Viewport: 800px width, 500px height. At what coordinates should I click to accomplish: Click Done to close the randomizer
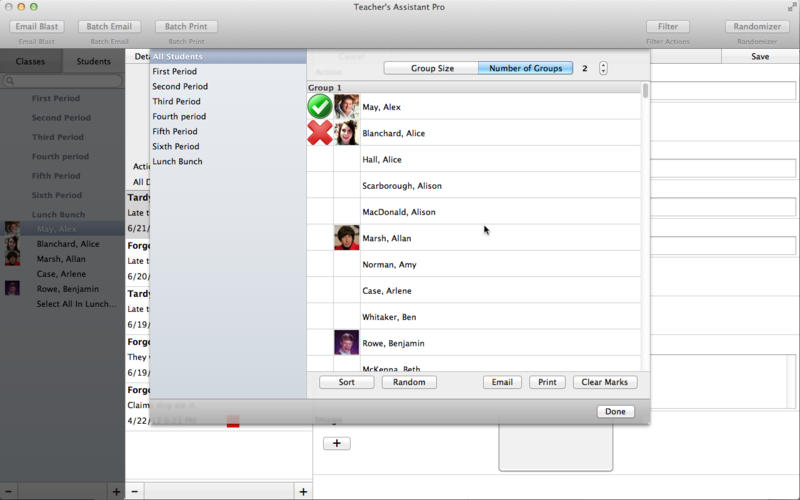[x=615, y=412]
